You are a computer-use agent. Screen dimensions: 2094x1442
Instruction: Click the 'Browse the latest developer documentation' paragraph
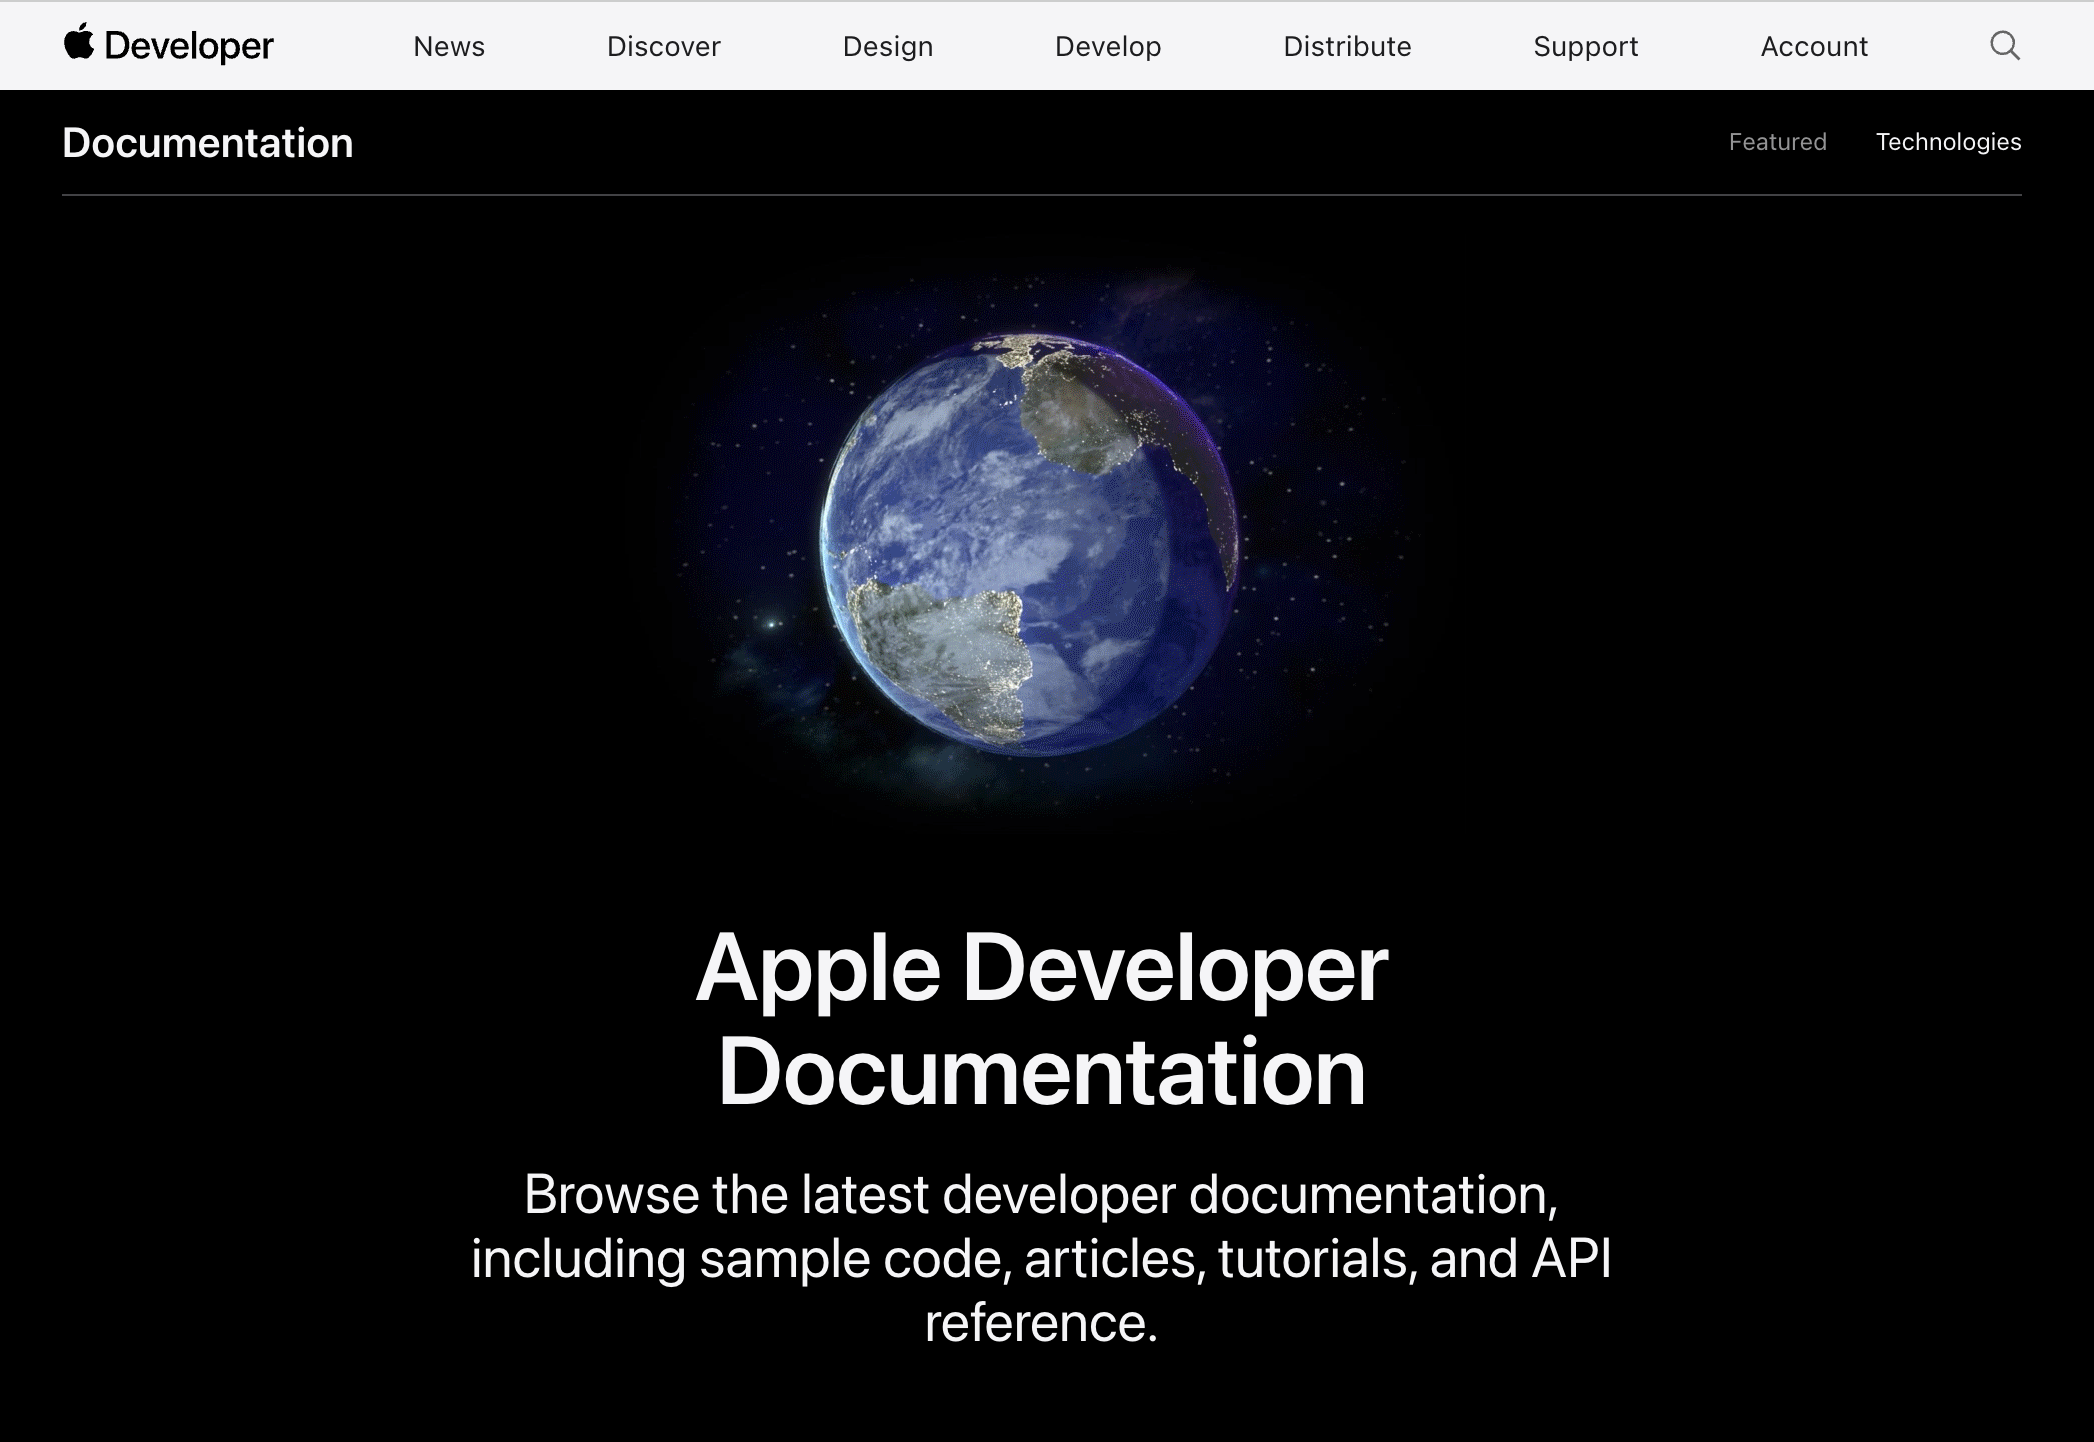tap(1042, 1258)
